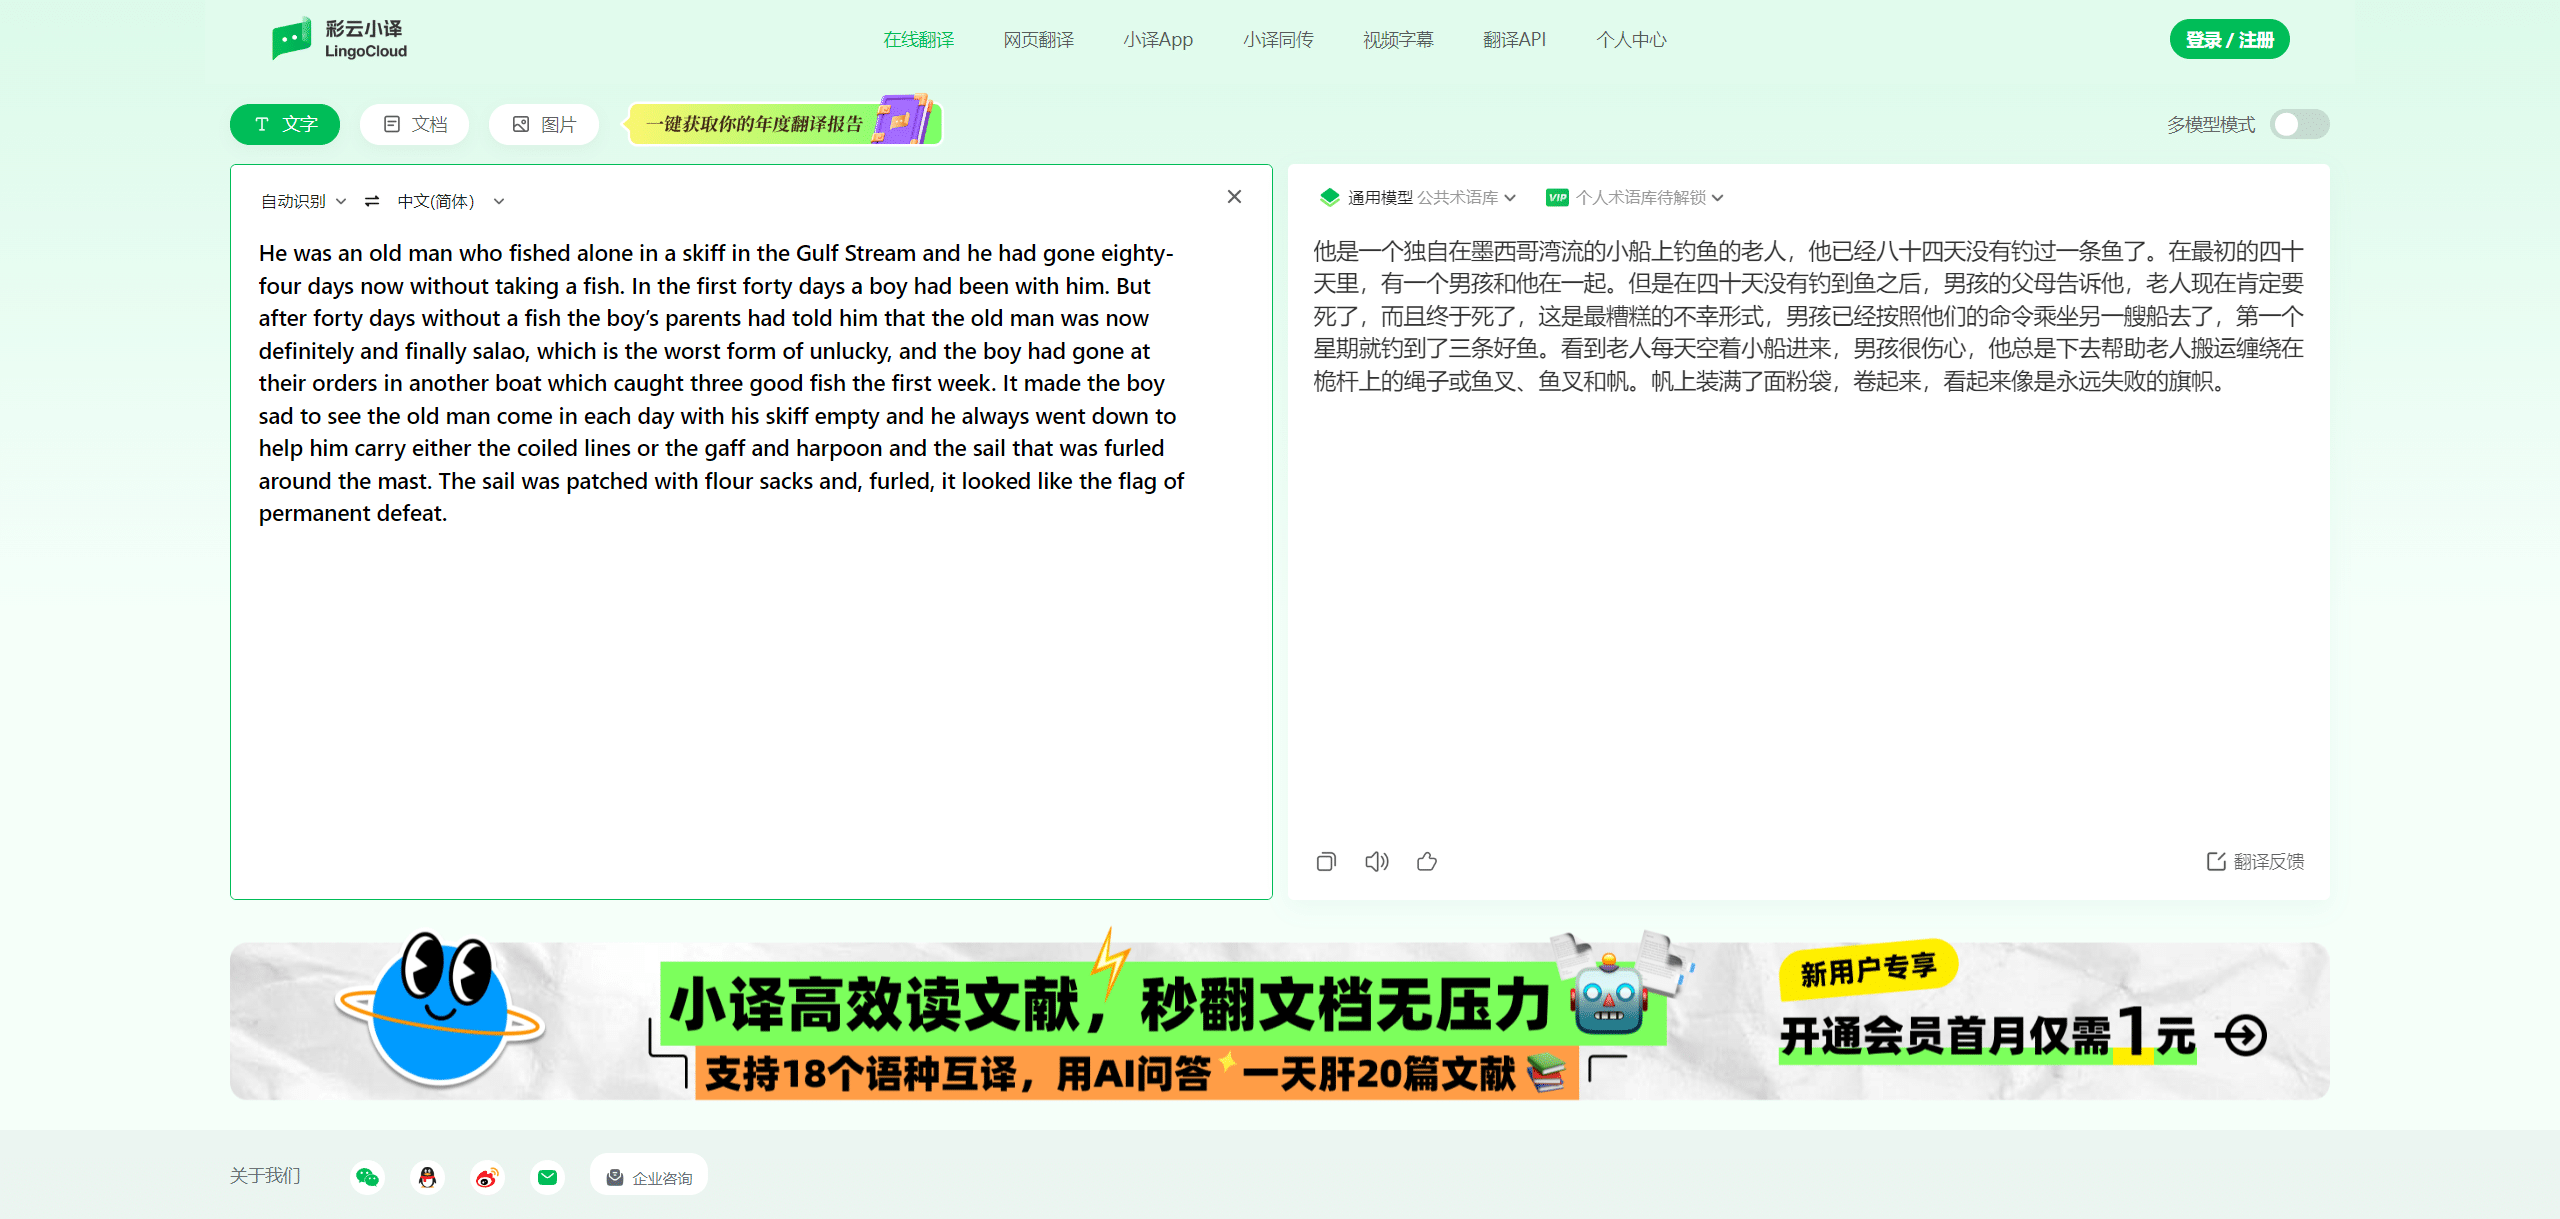Viewport: 2560px width, 1219px height.
Task: Open 网页翻译 in the top navigation
Action: coord(1038,40)
